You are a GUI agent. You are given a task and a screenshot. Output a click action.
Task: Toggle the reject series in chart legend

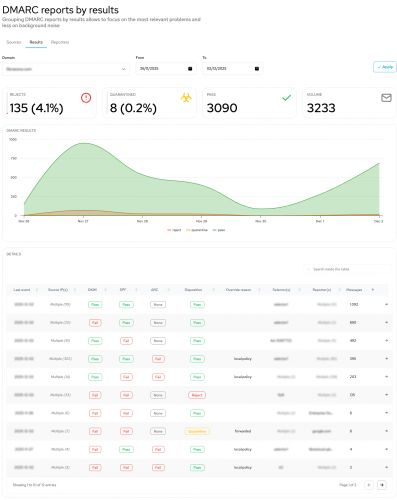click(174, 230)
